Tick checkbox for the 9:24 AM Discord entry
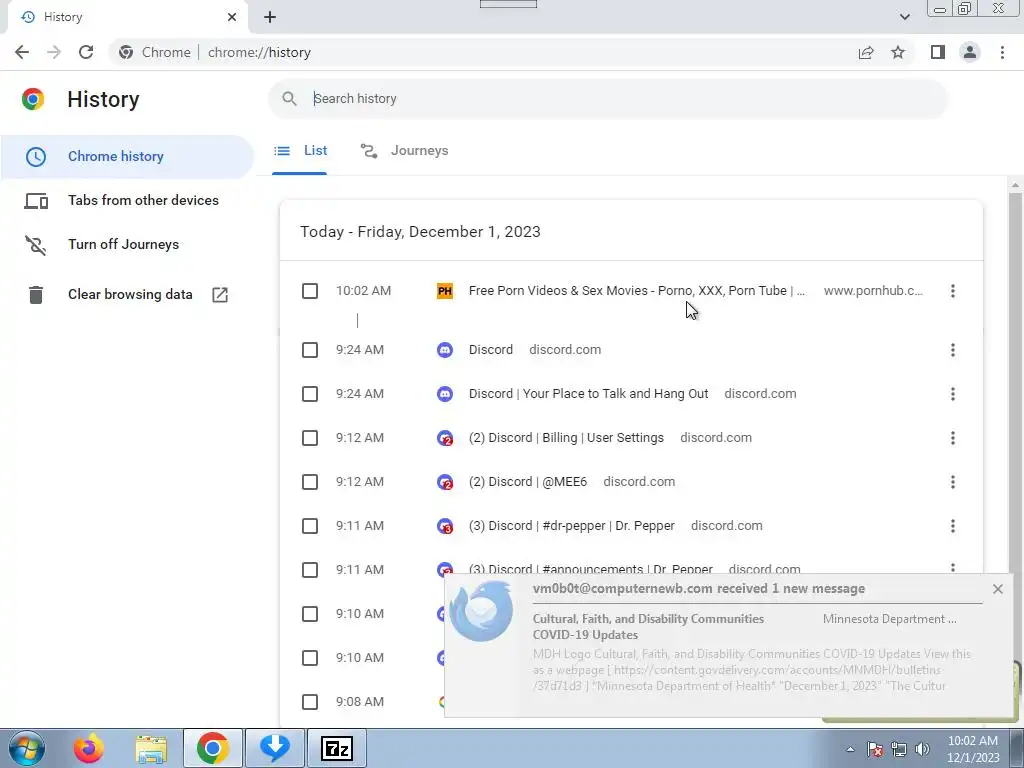 pos(310,350)
